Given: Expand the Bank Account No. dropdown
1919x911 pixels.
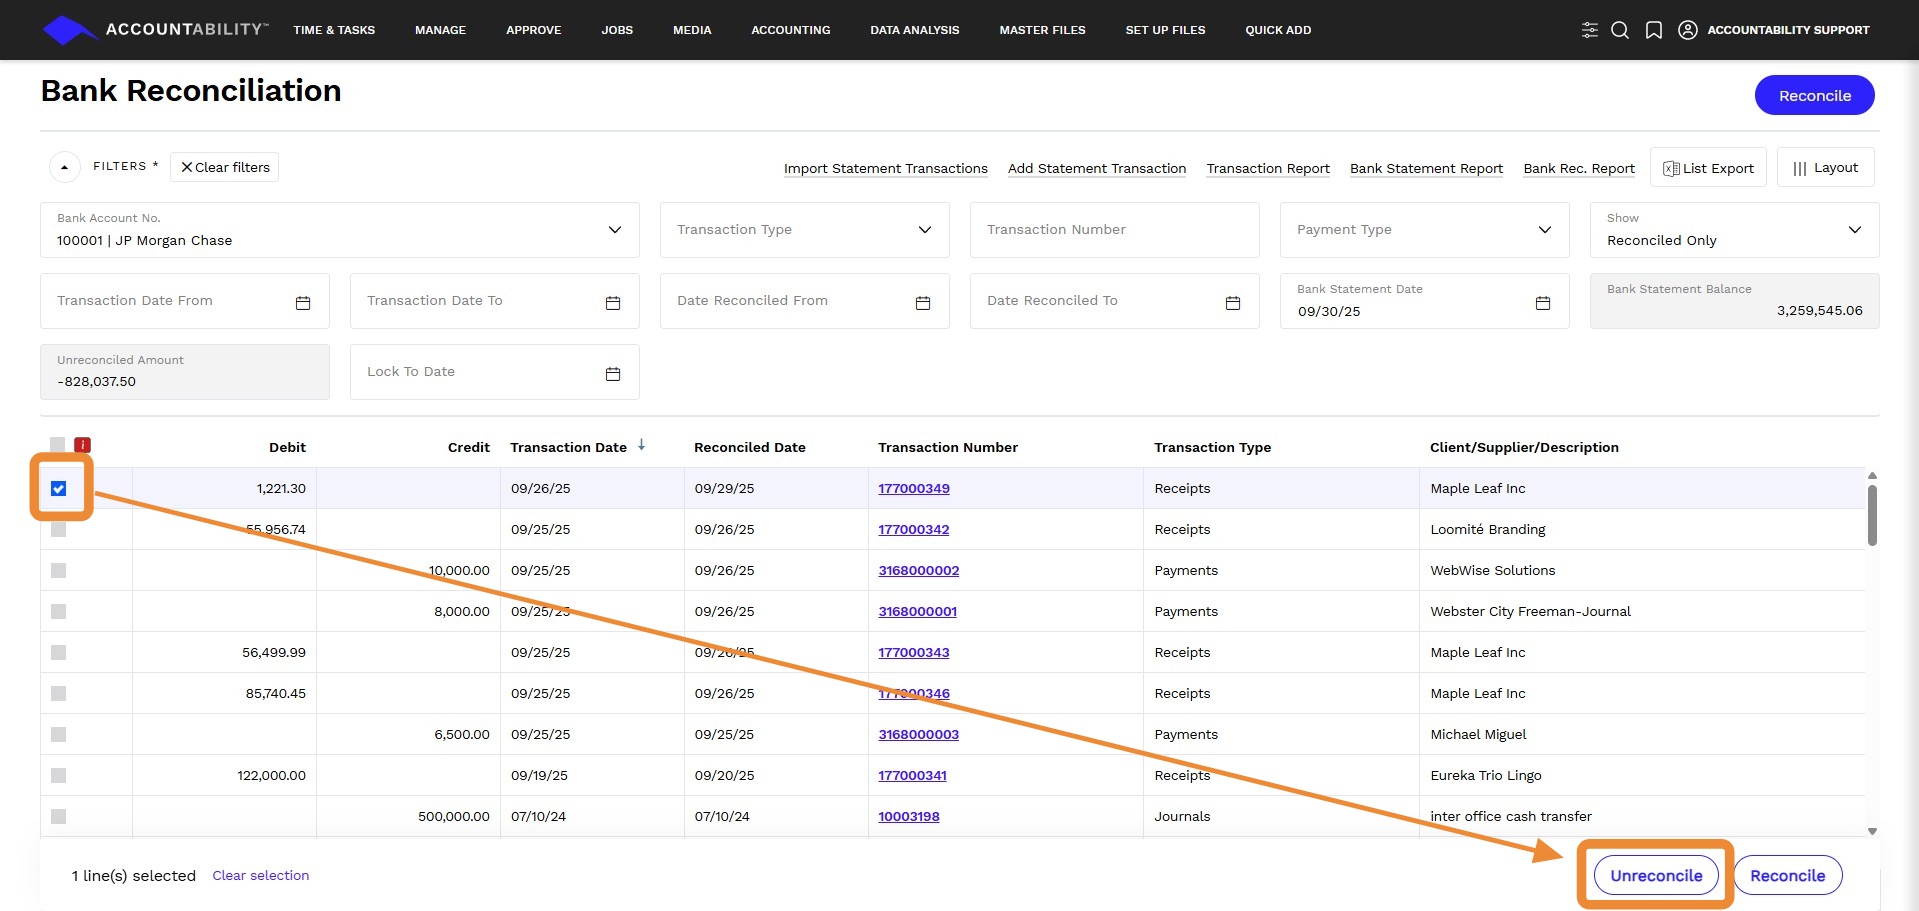Looking at the screenshot, I should pyautogui.click(x=340, y=230).
